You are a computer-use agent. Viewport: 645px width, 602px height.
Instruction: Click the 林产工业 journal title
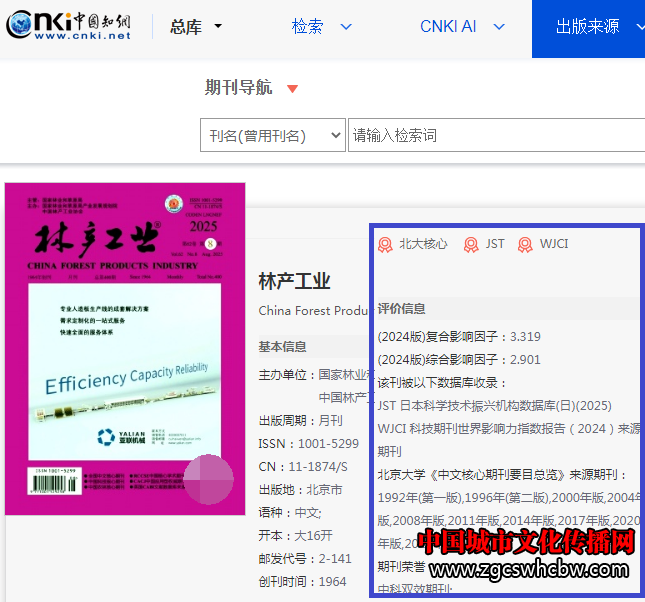pyautogui.click(x=294, y=281)
